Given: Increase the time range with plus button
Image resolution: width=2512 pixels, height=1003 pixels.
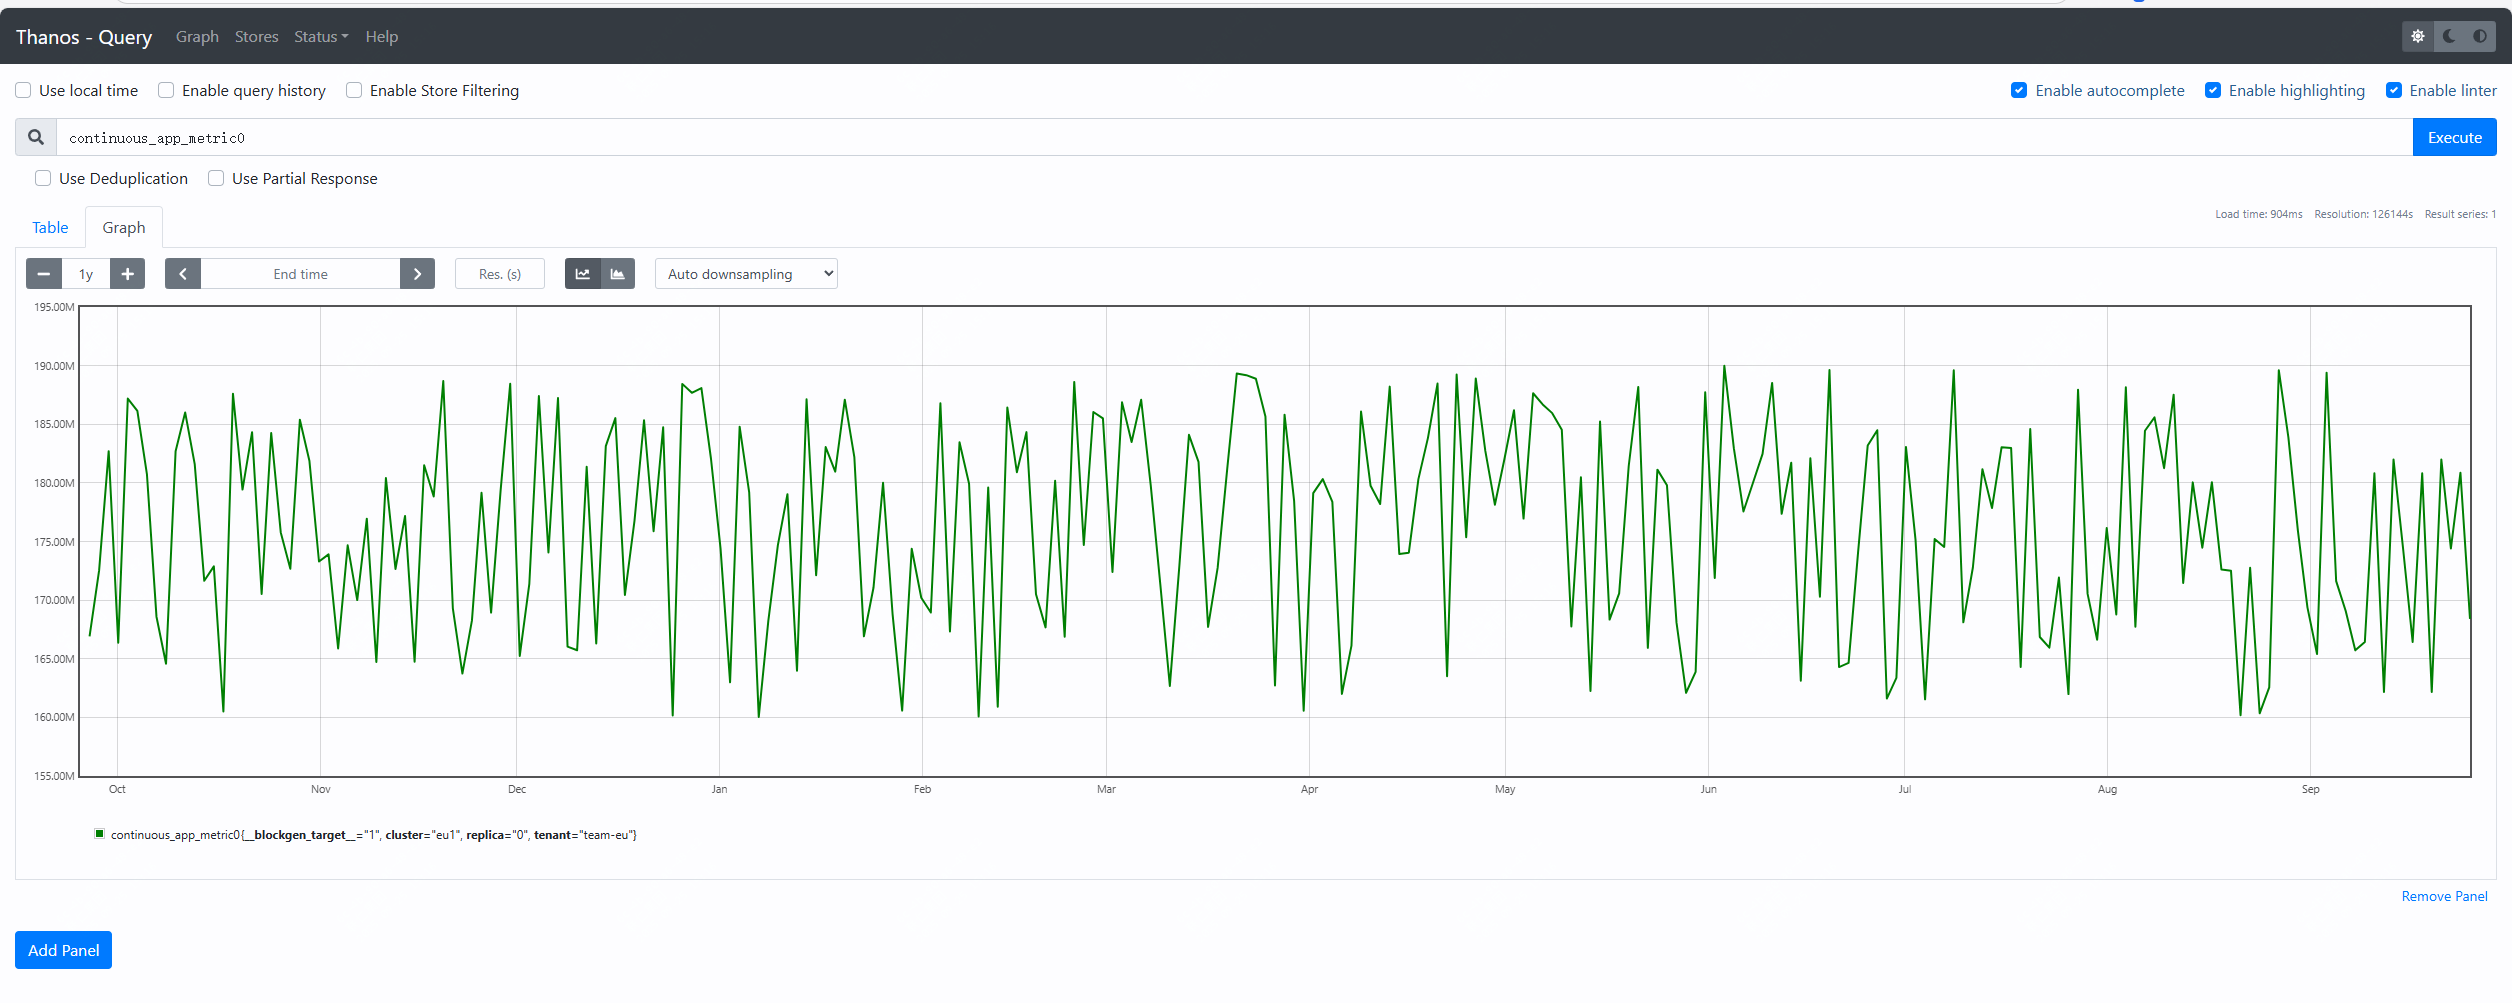Looking at the screenshot, I should (127, 274).
